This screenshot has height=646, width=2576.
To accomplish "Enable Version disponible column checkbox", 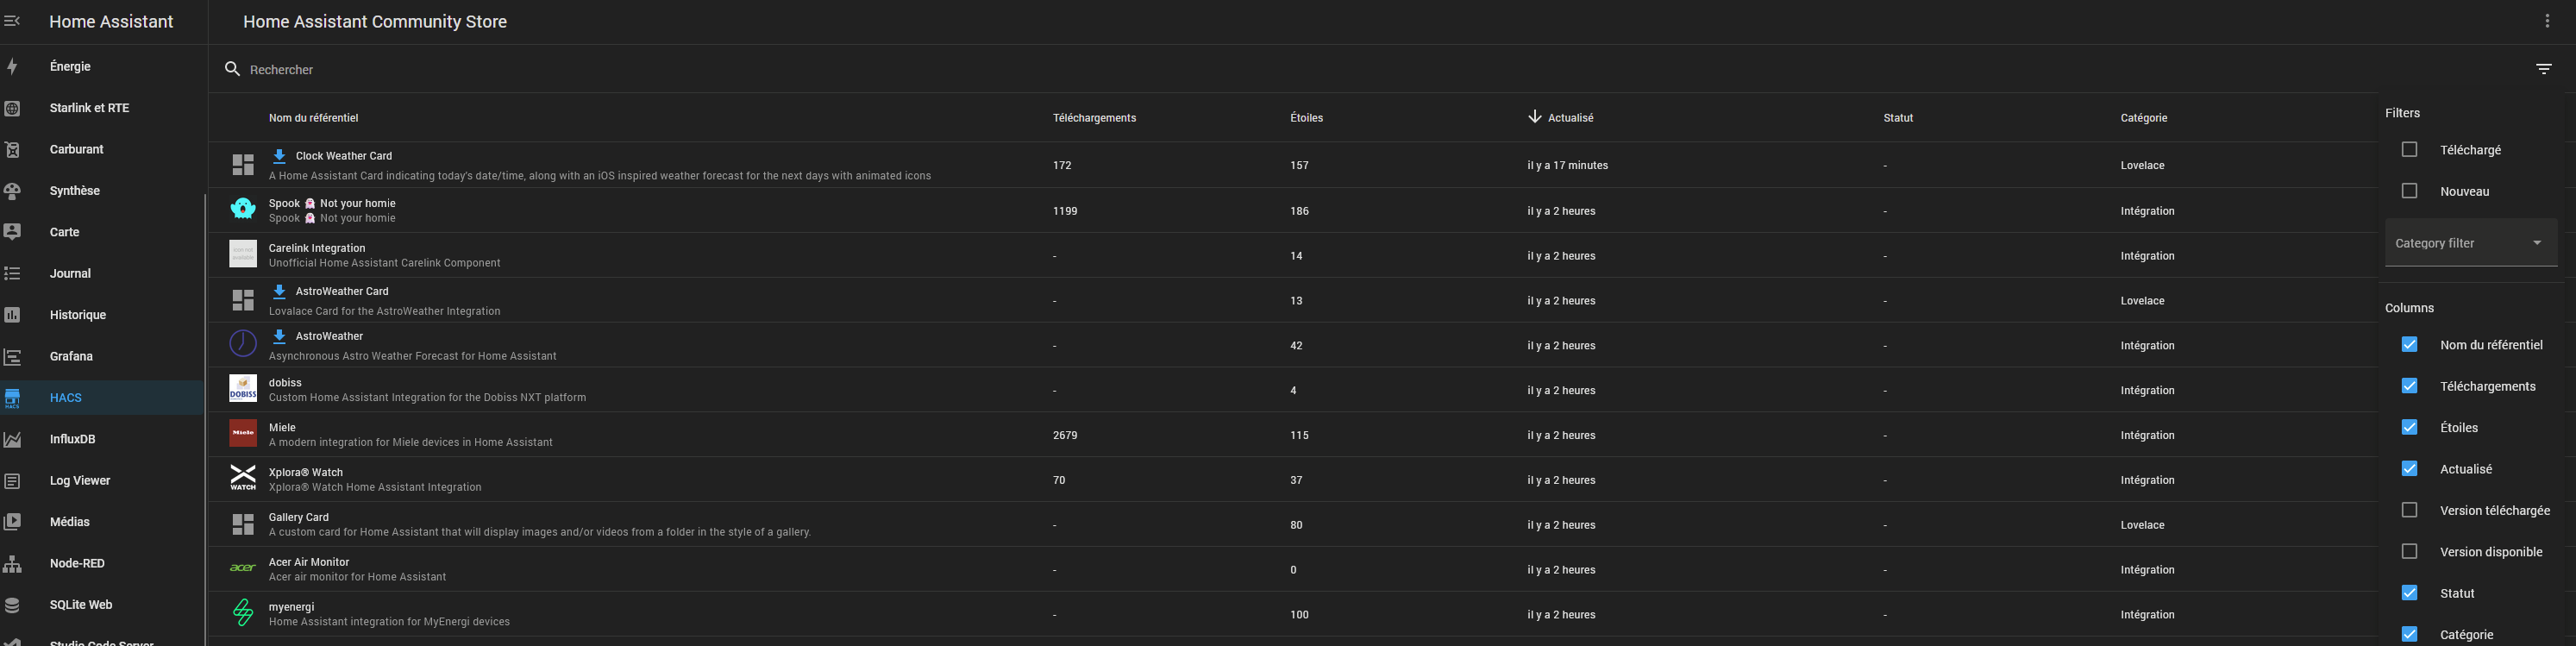I will point(2409,551).
